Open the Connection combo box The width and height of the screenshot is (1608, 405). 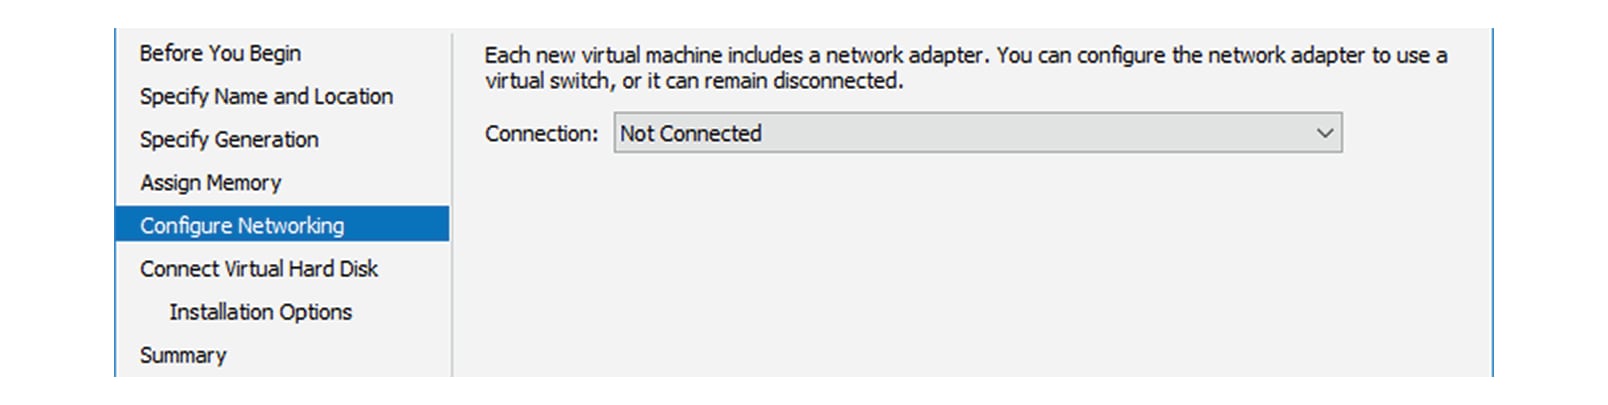(977, 133)
